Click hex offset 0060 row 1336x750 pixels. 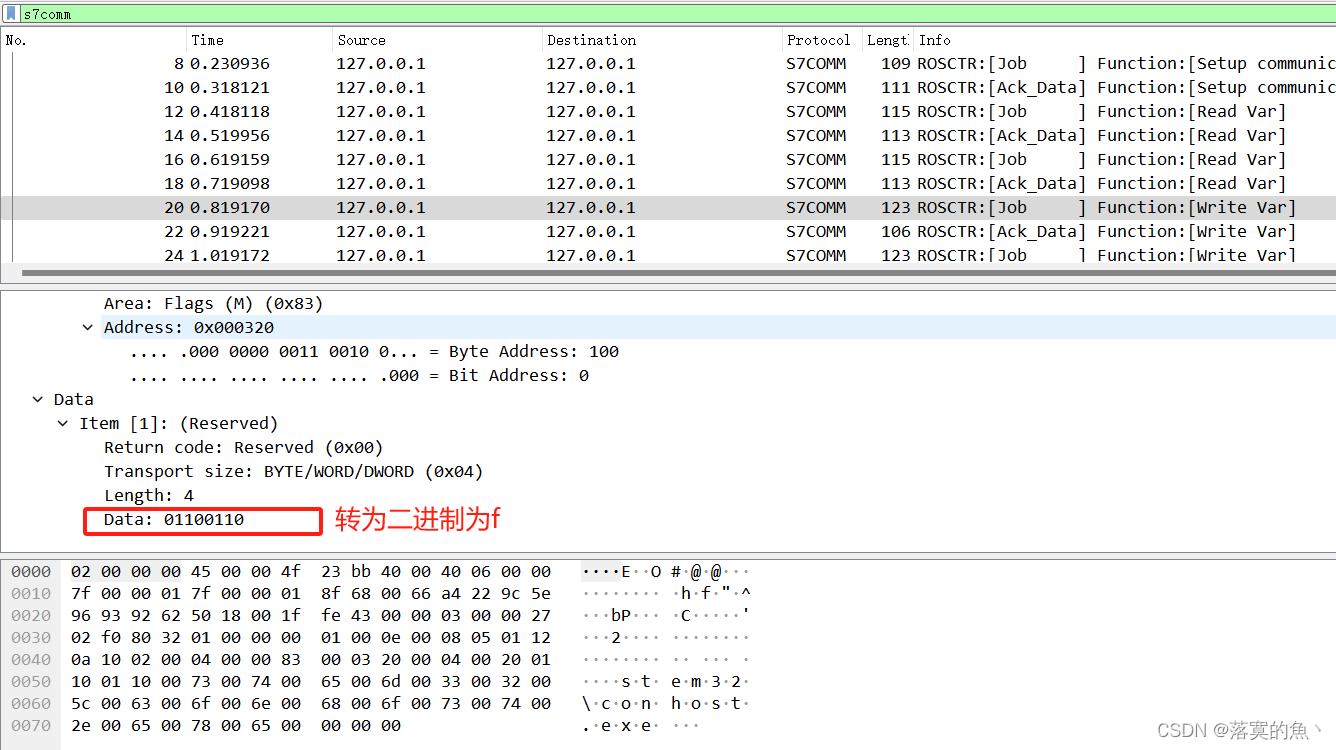click(x=311, y=704)
